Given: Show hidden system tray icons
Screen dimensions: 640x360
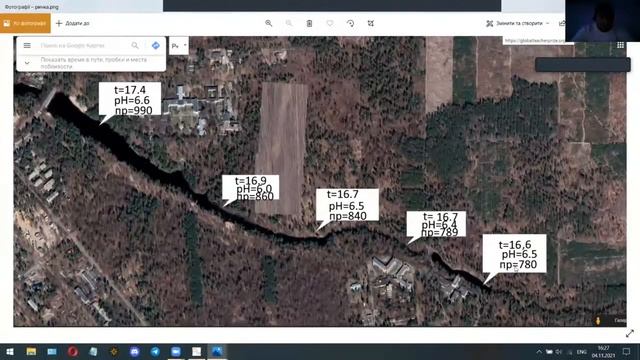Looking at the screenshot, I should [539, 352].
